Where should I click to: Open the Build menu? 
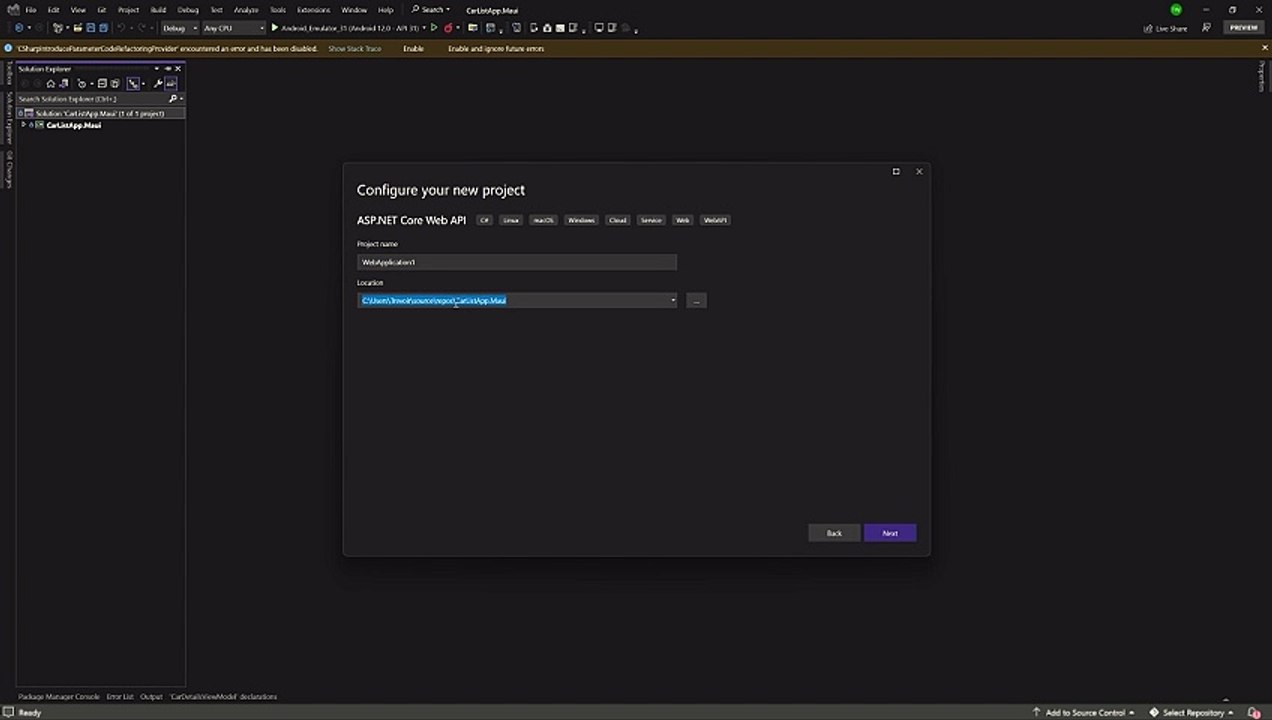tap(158, 9)
